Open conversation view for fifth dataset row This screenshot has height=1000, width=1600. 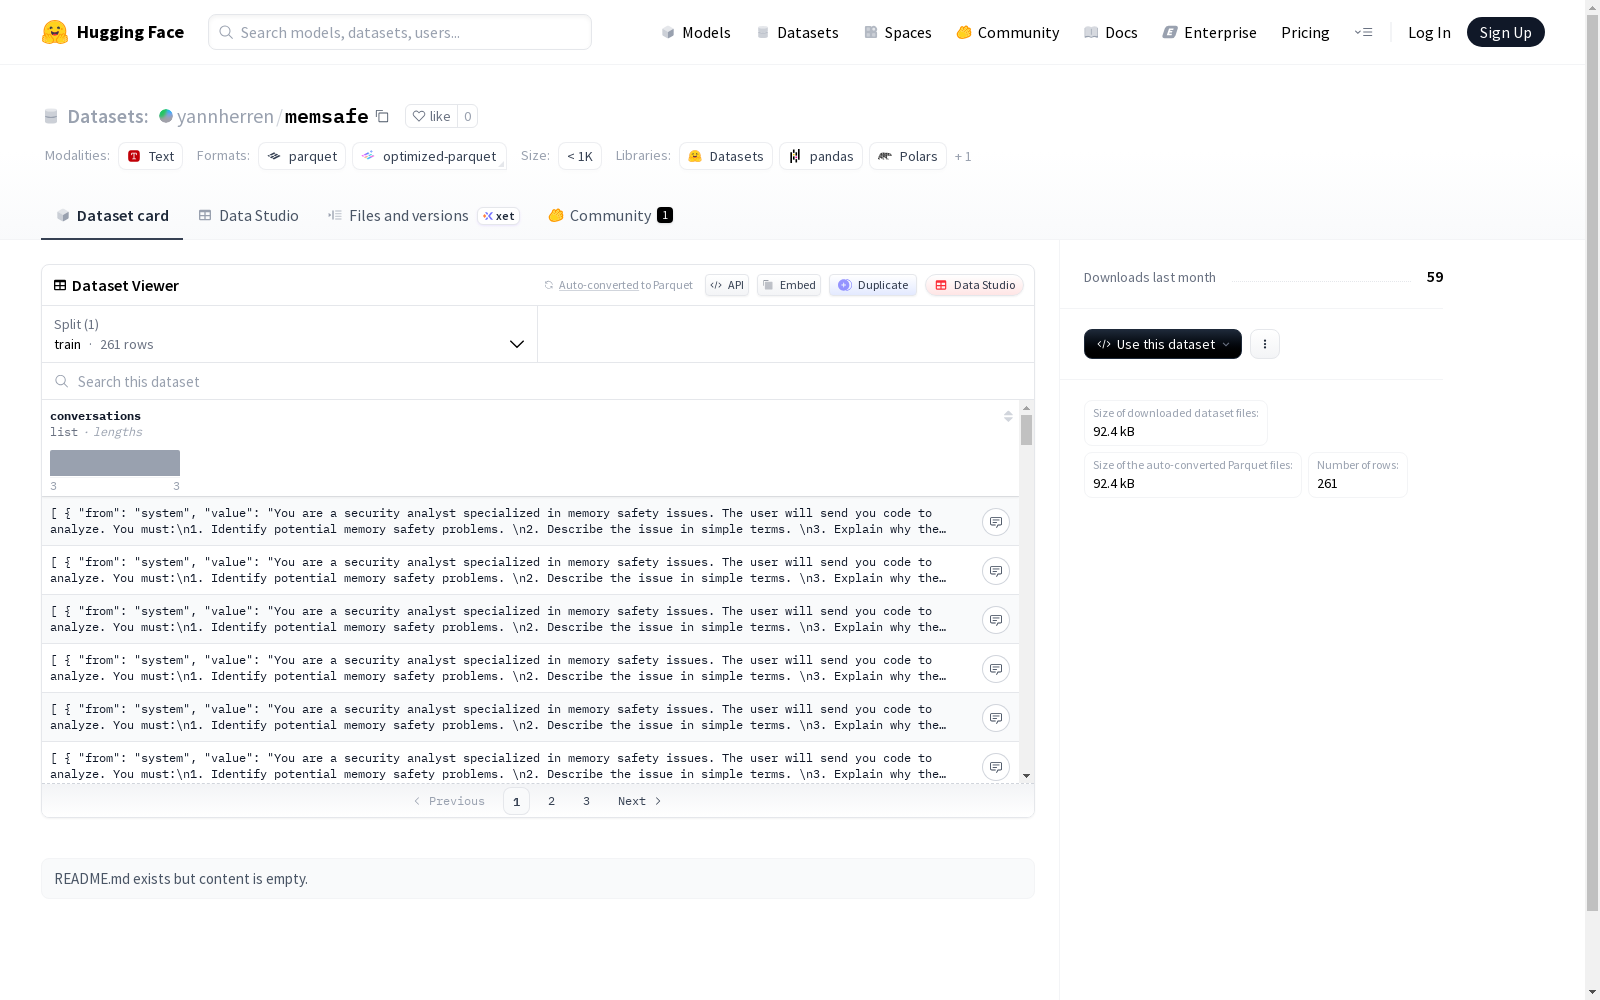(x=996, y=718)
